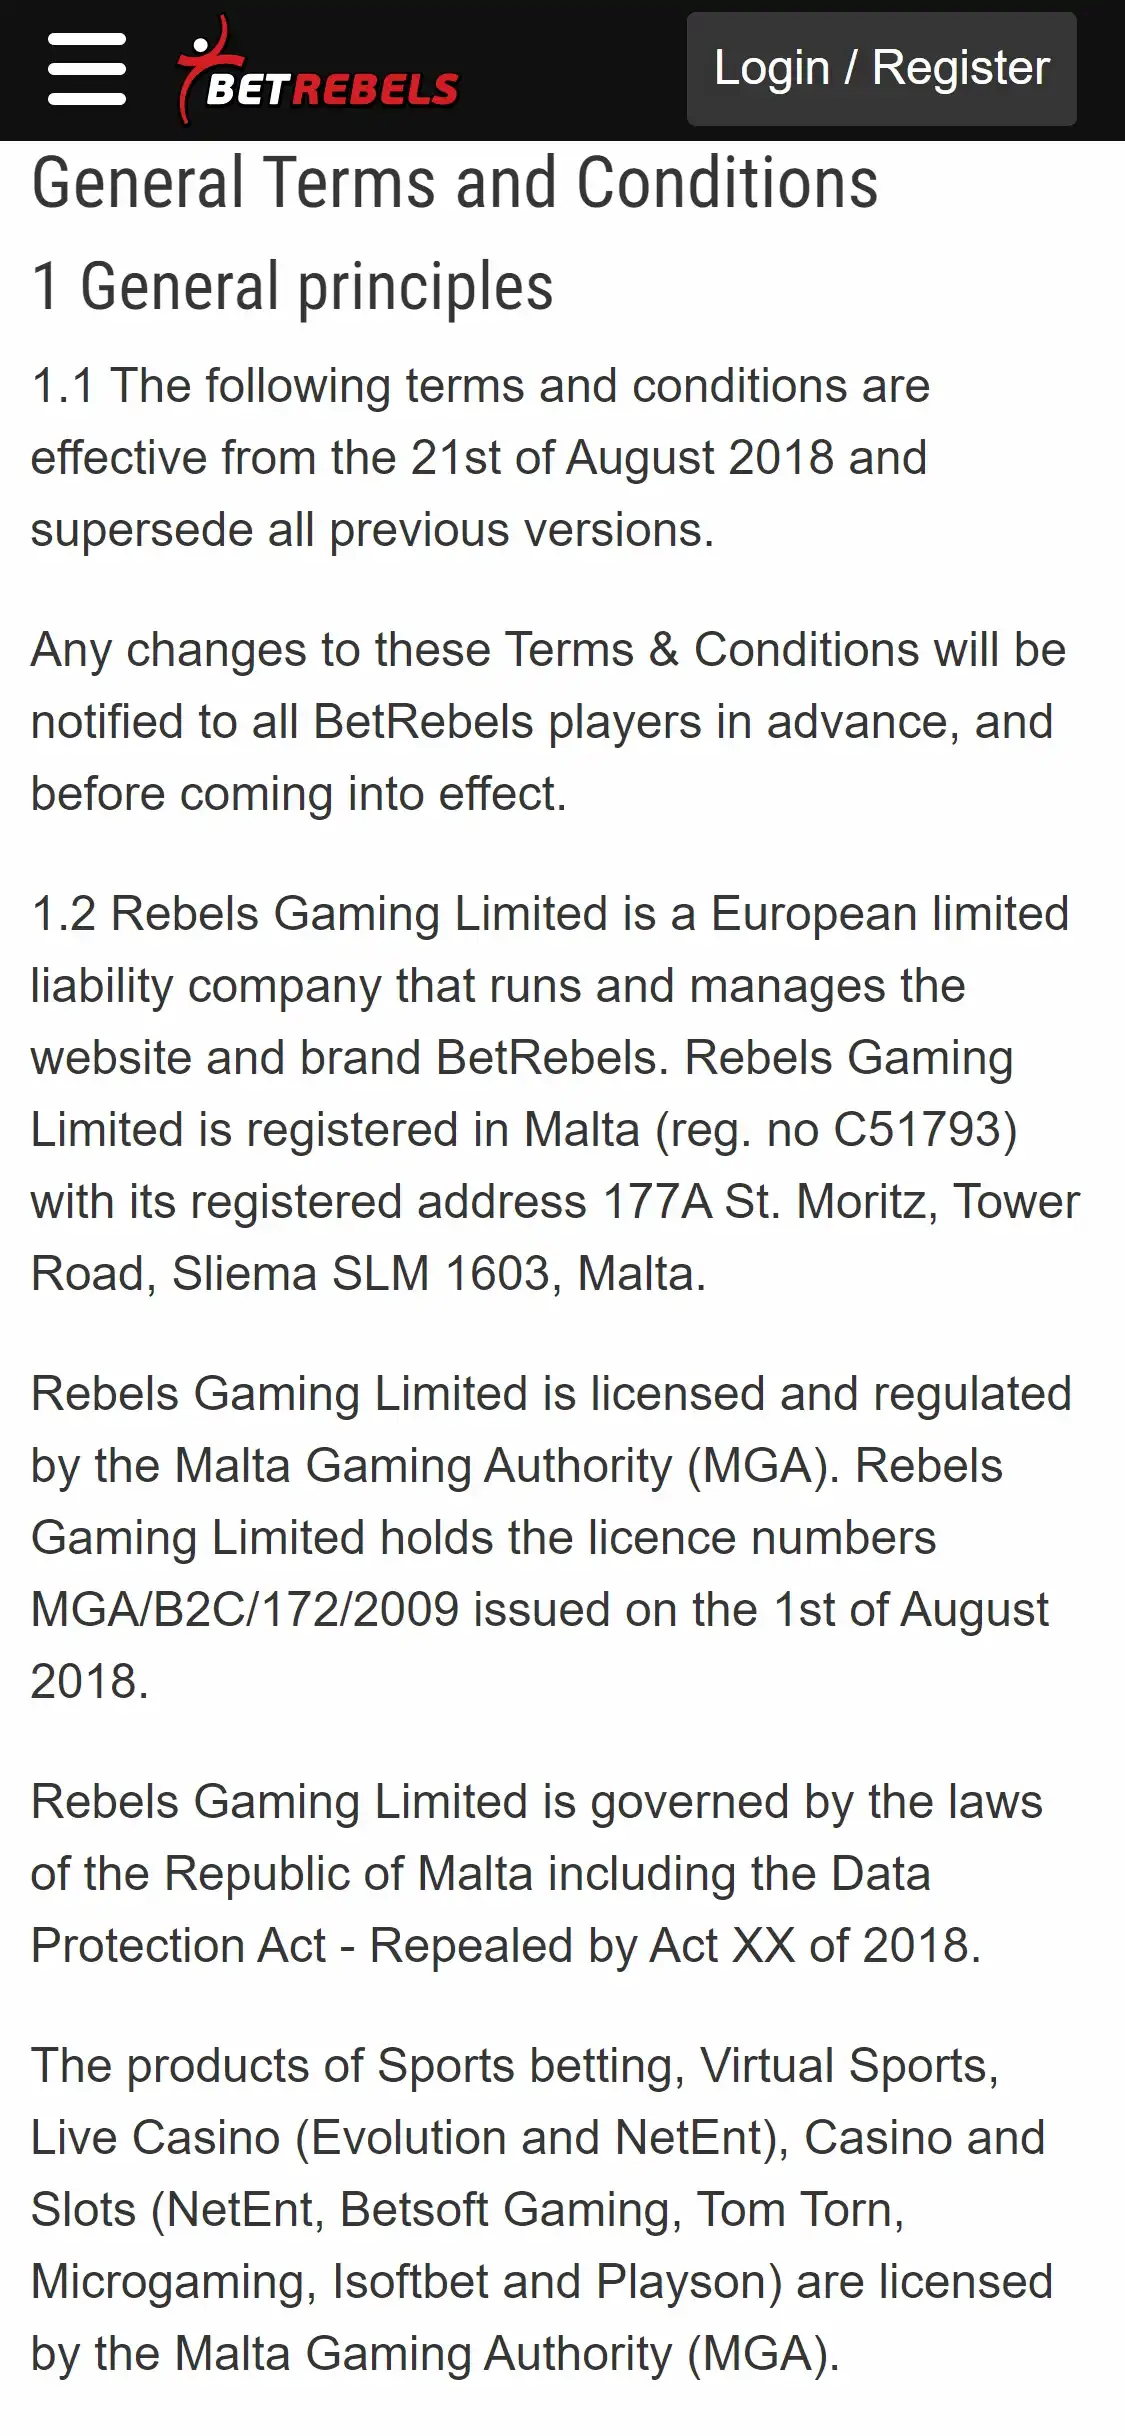Click the BetRebels logo
The width and height of the screenshot is (1125, 2436).
pyautogui.click(x=318, y=72)
